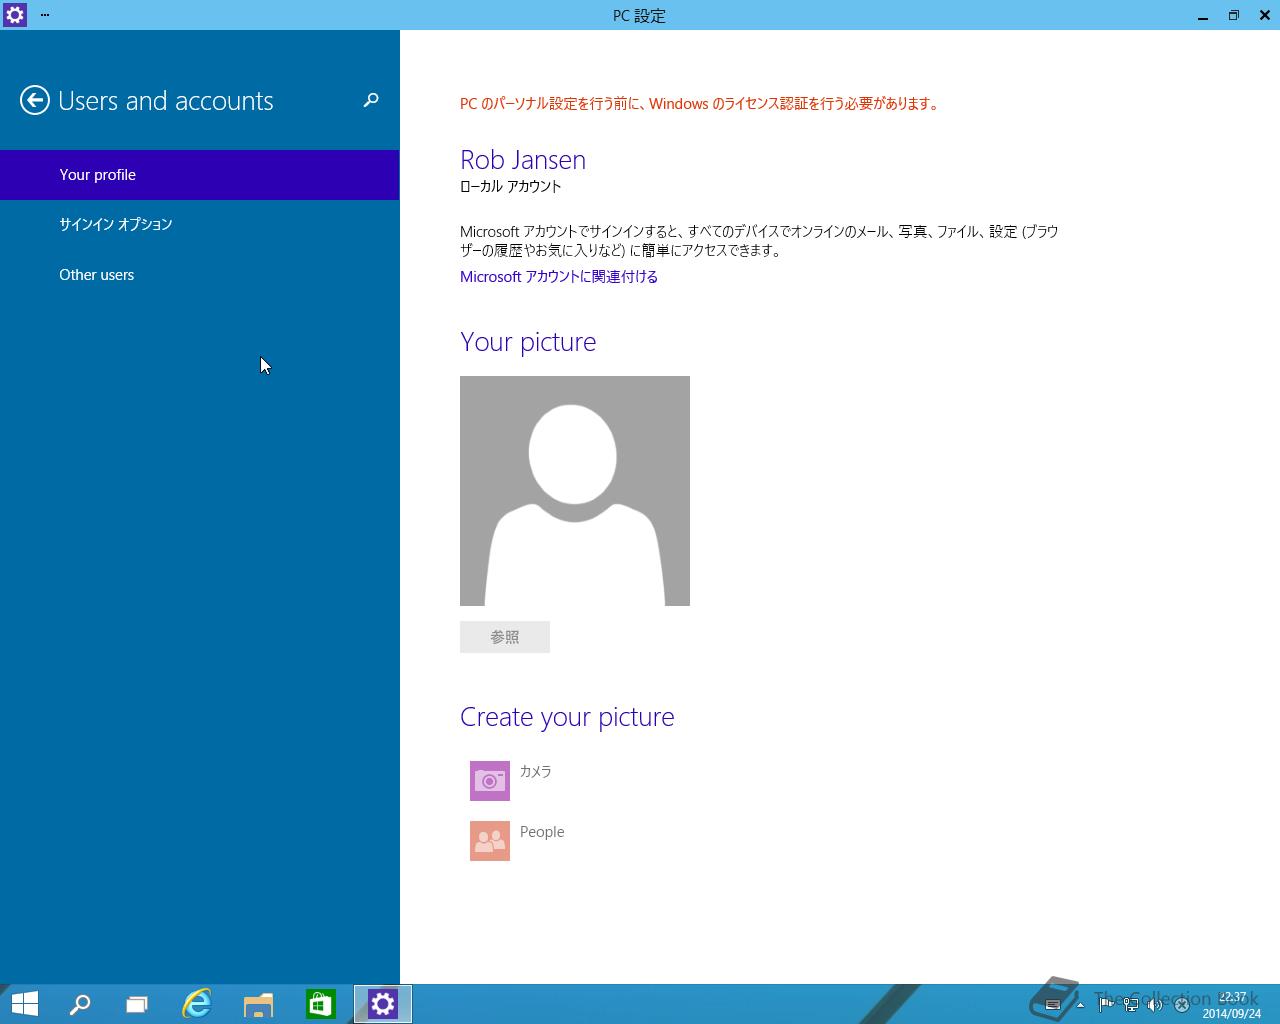The image size is (1280, 1024).
Task: Open the title-bar ellipsis menu
Action: point(45,15)
